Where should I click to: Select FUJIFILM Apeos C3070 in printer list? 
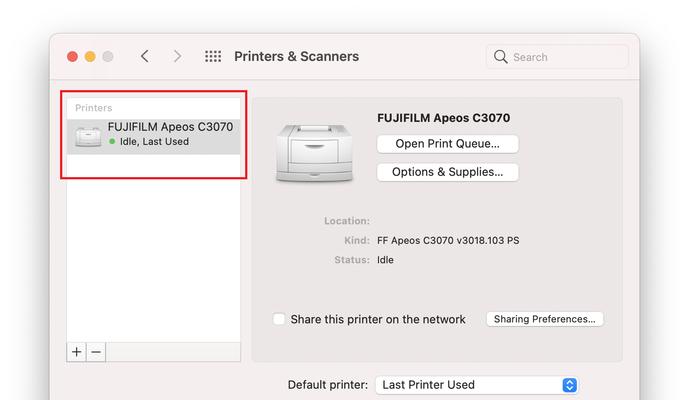coord(170,128)
